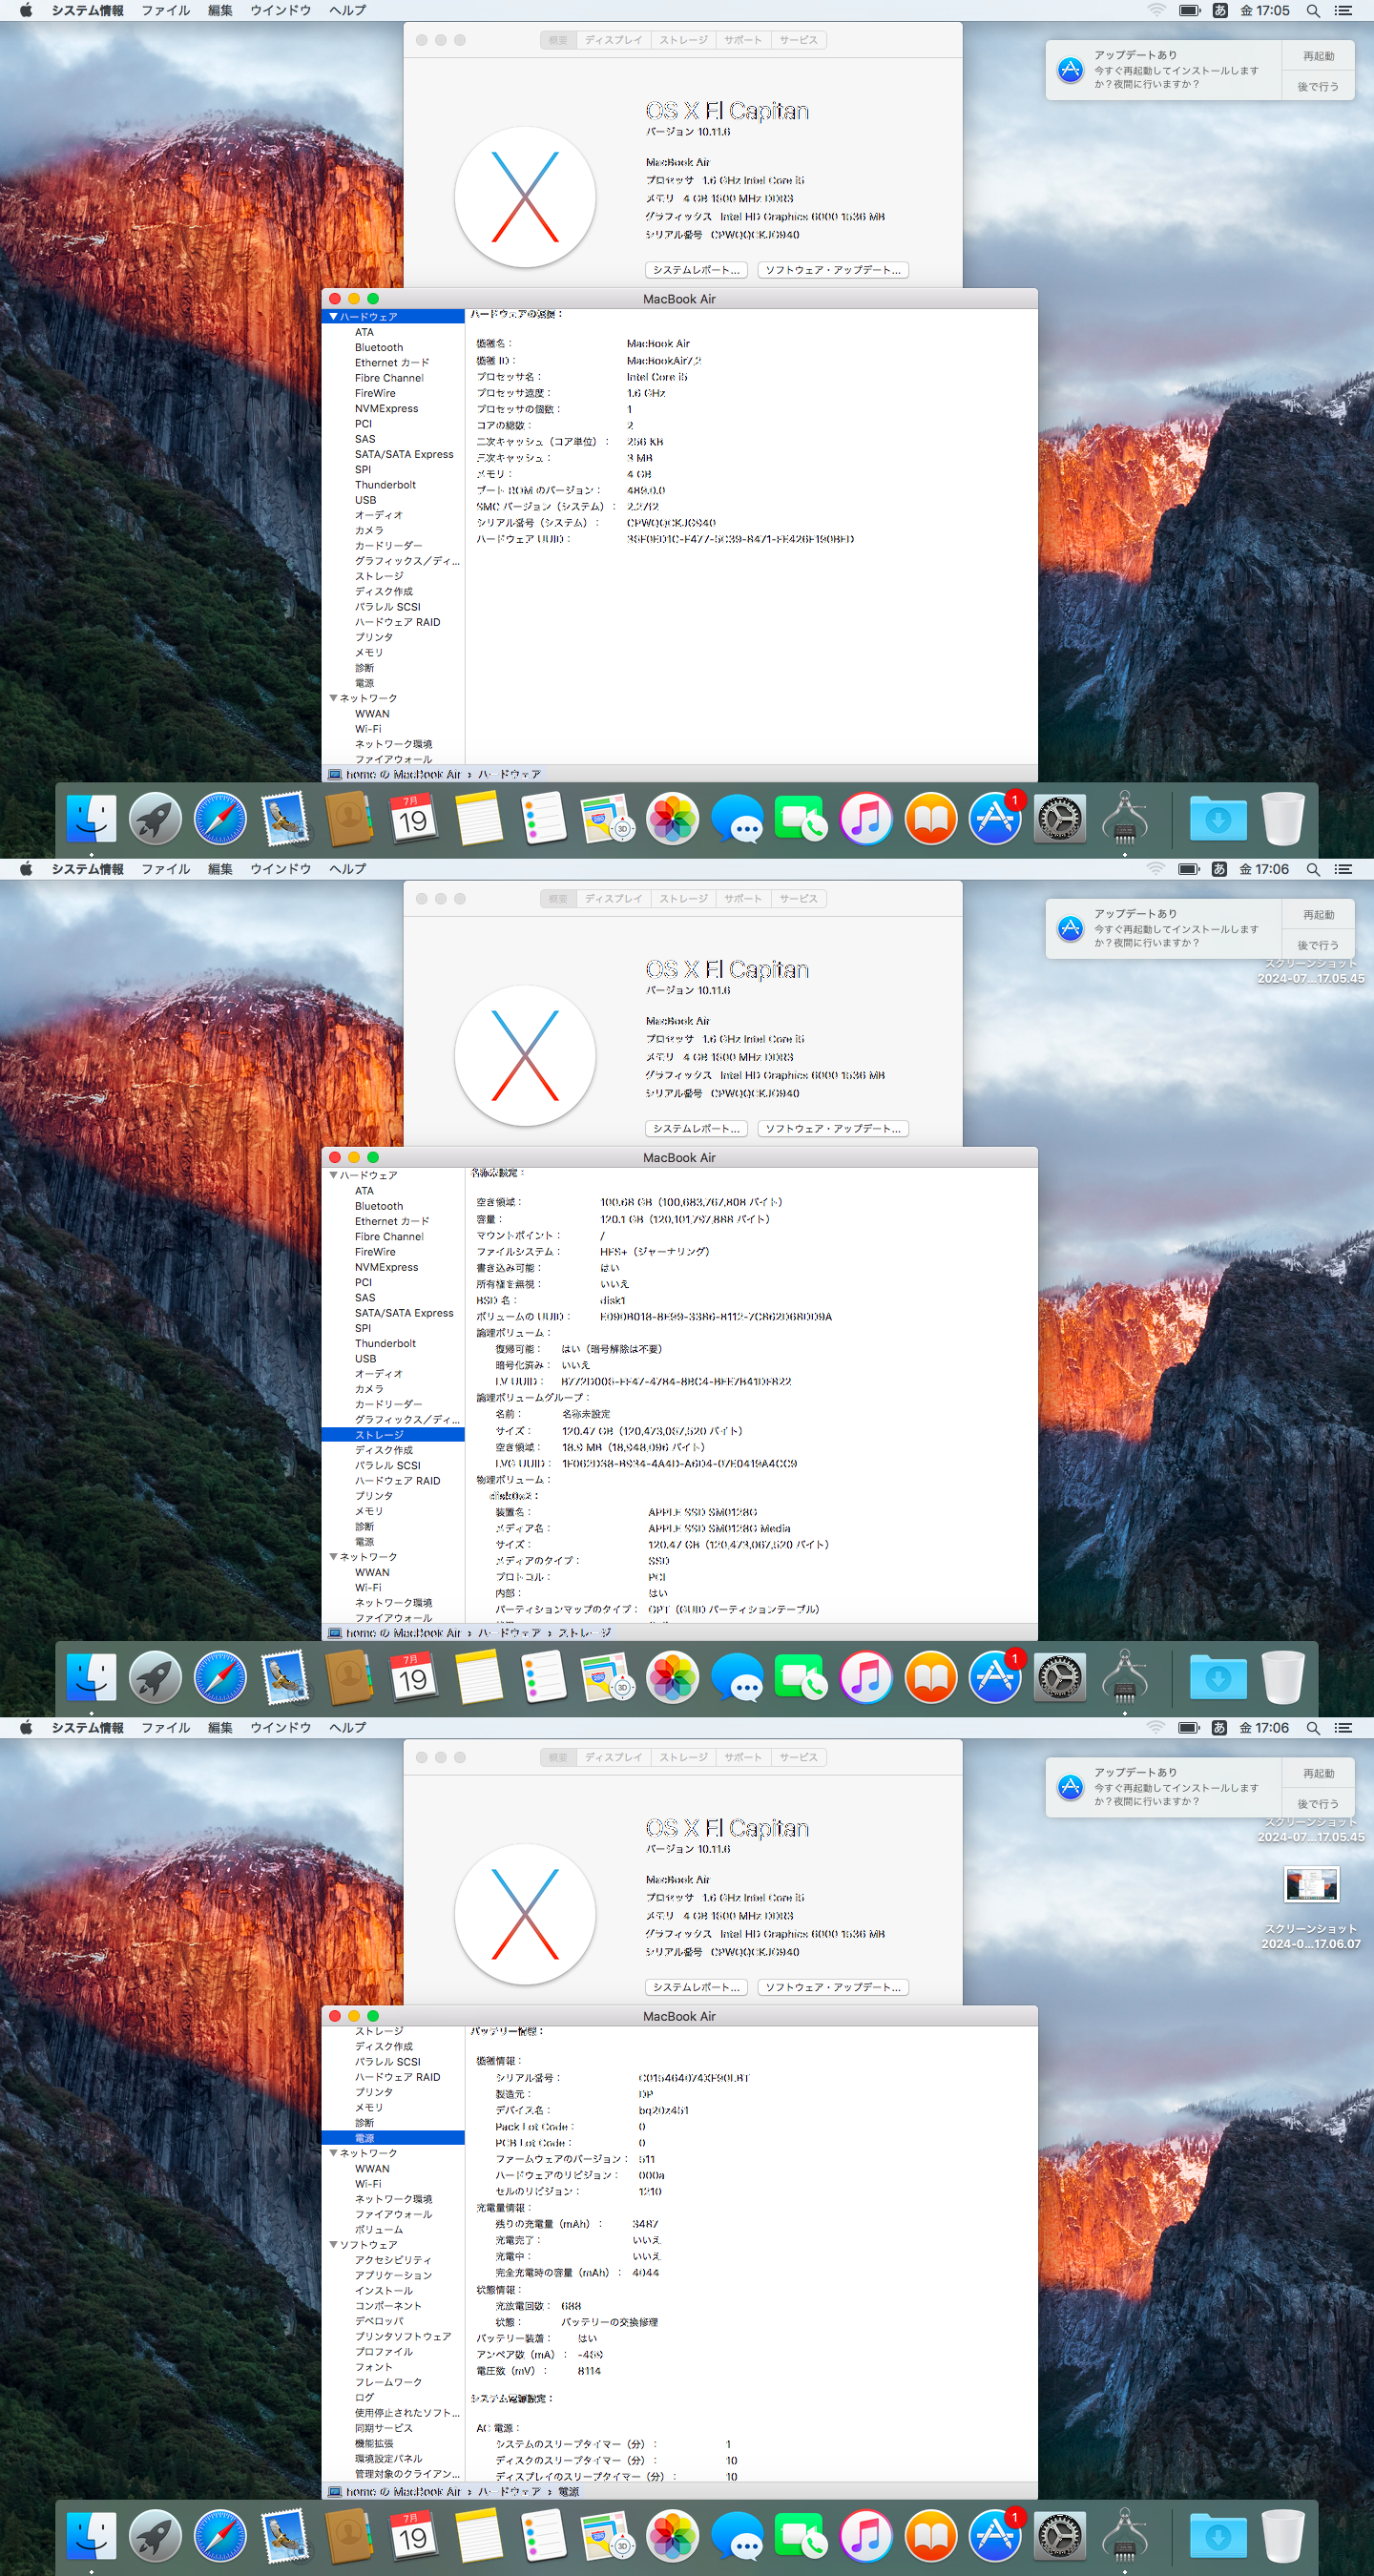Select アクセシビリティ in the sidebar
This screenshot has width=1374, height=2576.
[x=393, y=2259]
